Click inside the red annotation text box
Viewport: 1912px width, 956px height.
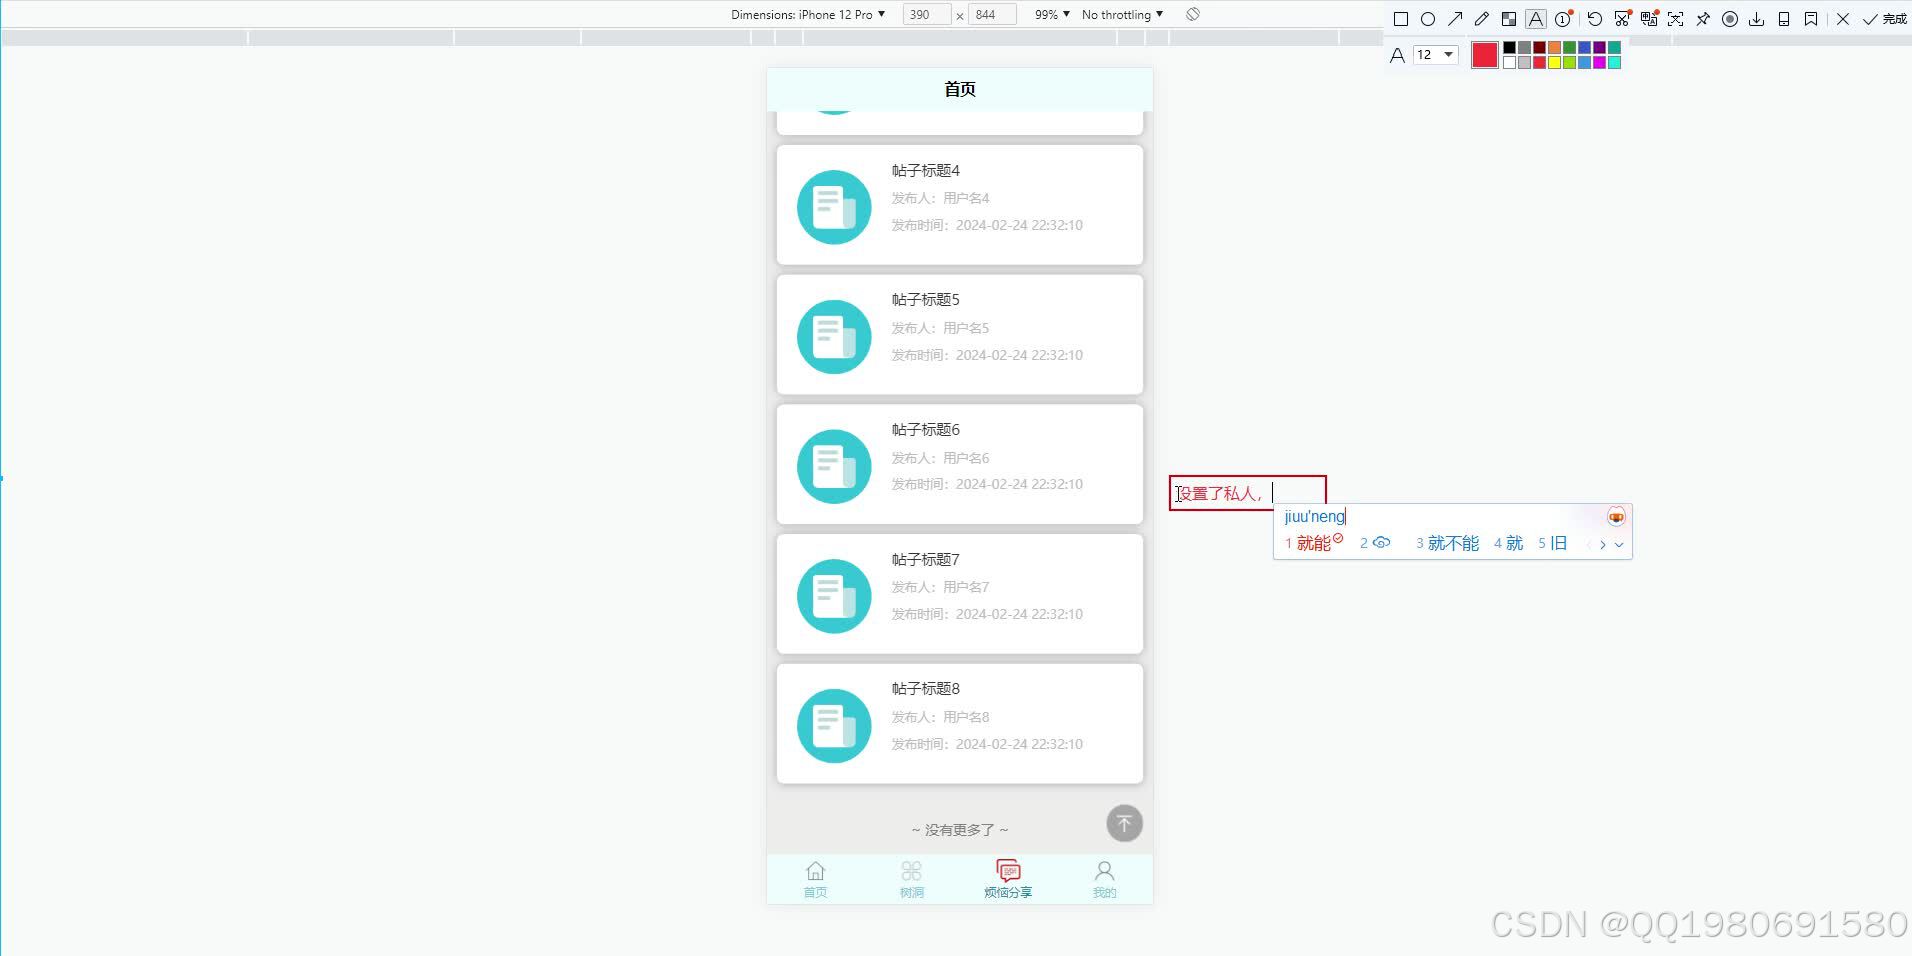click(1248, 493)
